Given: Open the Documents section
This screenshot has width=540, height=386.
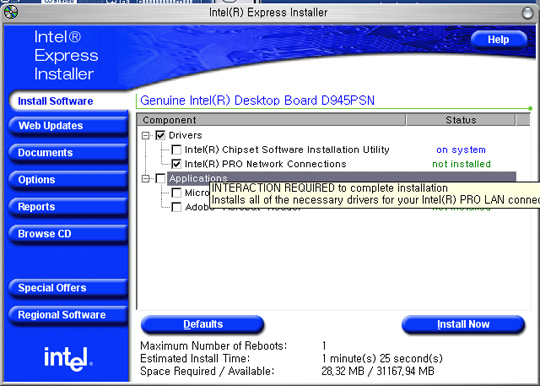Looking at the screenshot, I should click(x=68, y=153).
